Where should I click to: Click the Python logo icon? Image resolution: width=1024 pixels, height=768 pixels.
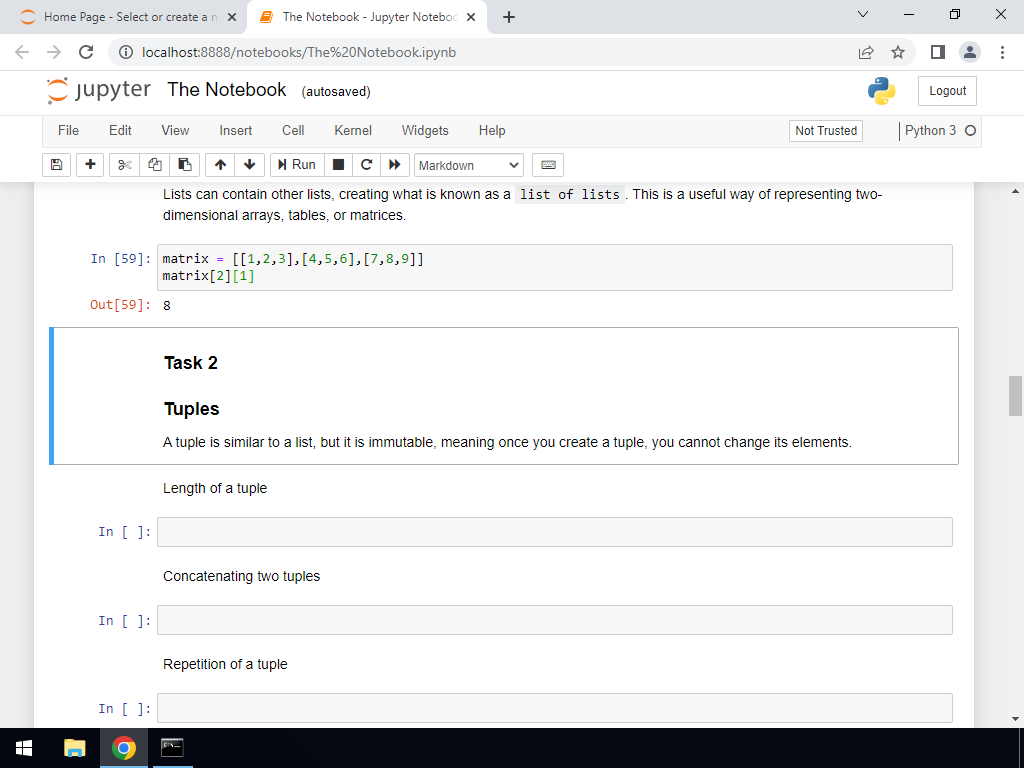(x=881, y=91)
